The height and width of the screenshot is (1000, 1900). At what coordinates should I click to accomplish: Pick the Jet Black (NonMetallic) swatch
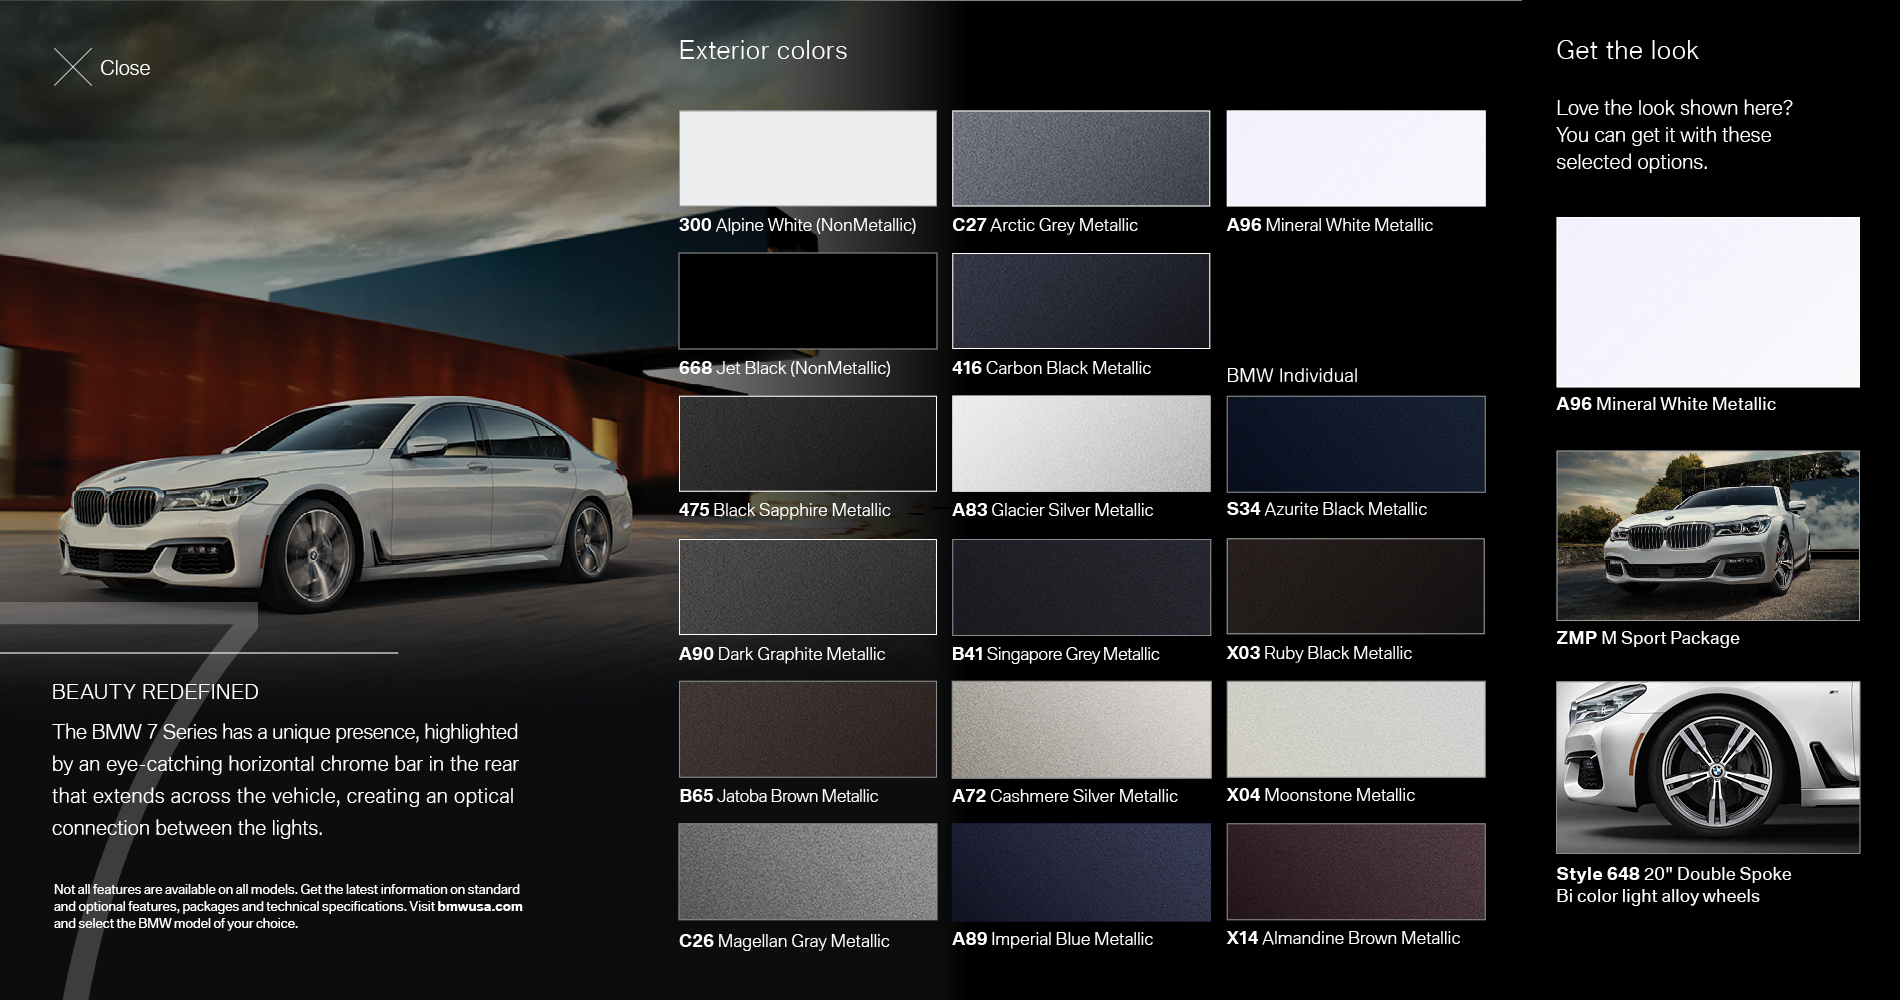(808, 301)
